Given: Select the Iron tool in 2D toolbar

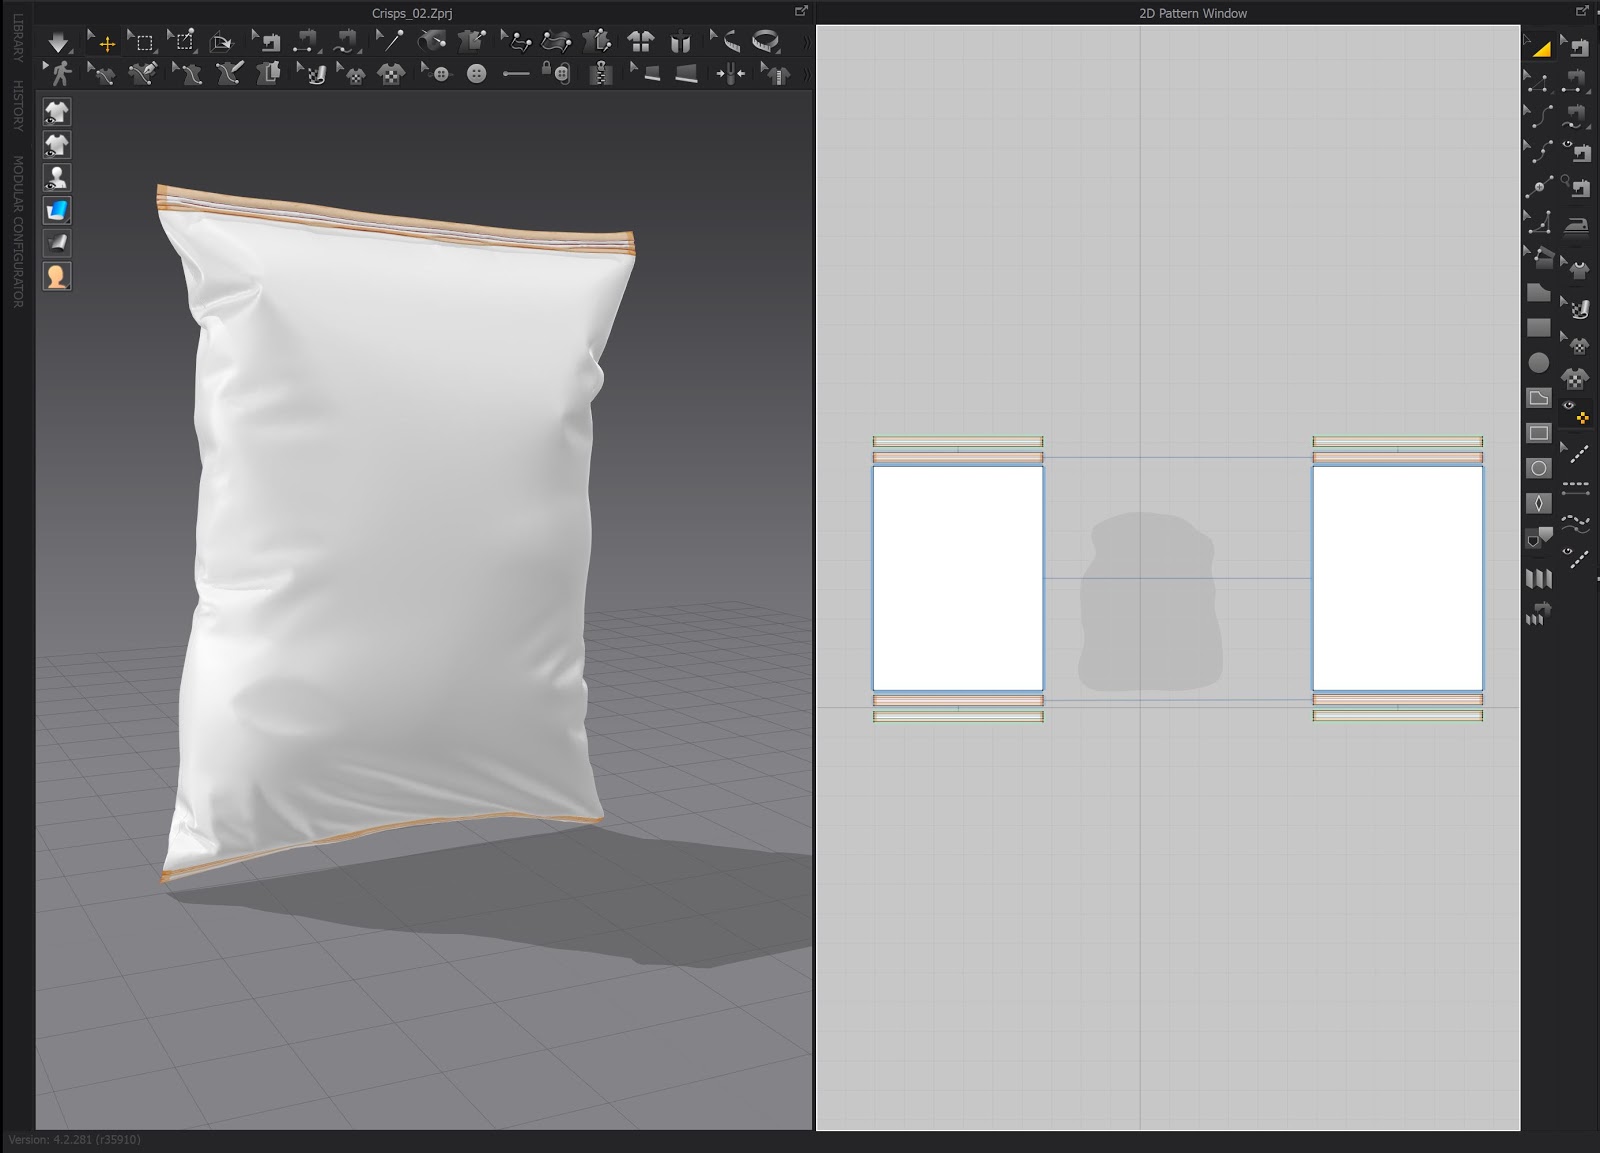Looking at the screenshot, I should tap(1576, 223).
